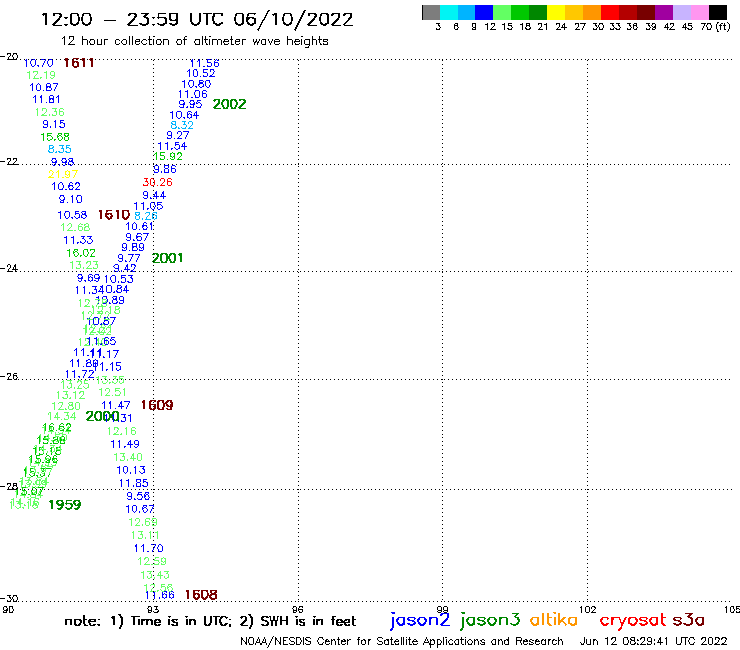Select the time marker 1611
The width and height of the screenshot is (740, 650).
[x=79, y=62]
